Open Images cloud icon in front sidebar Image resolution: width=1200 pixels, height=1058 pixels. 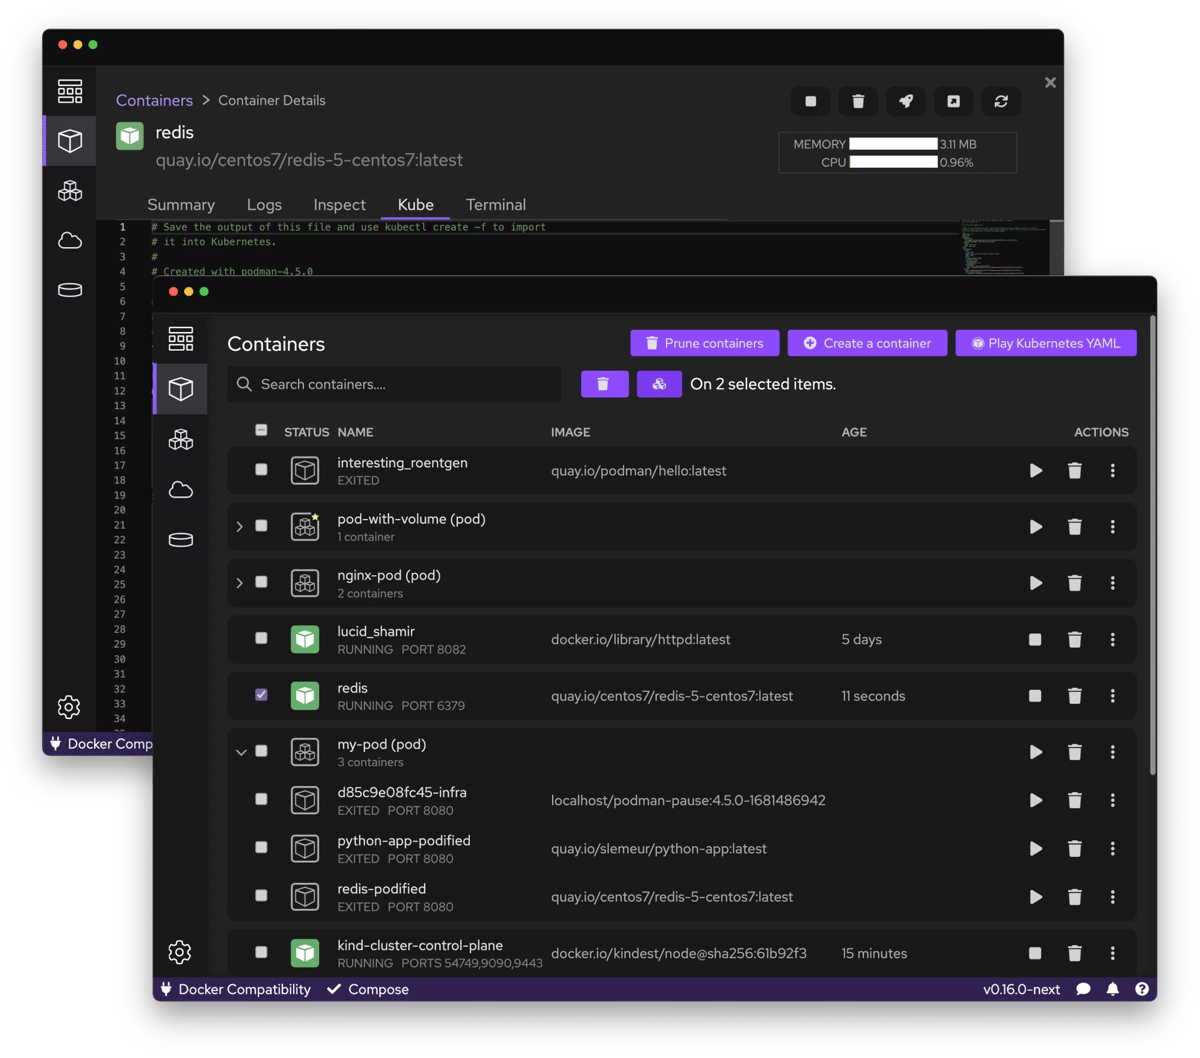coord(180,490)
